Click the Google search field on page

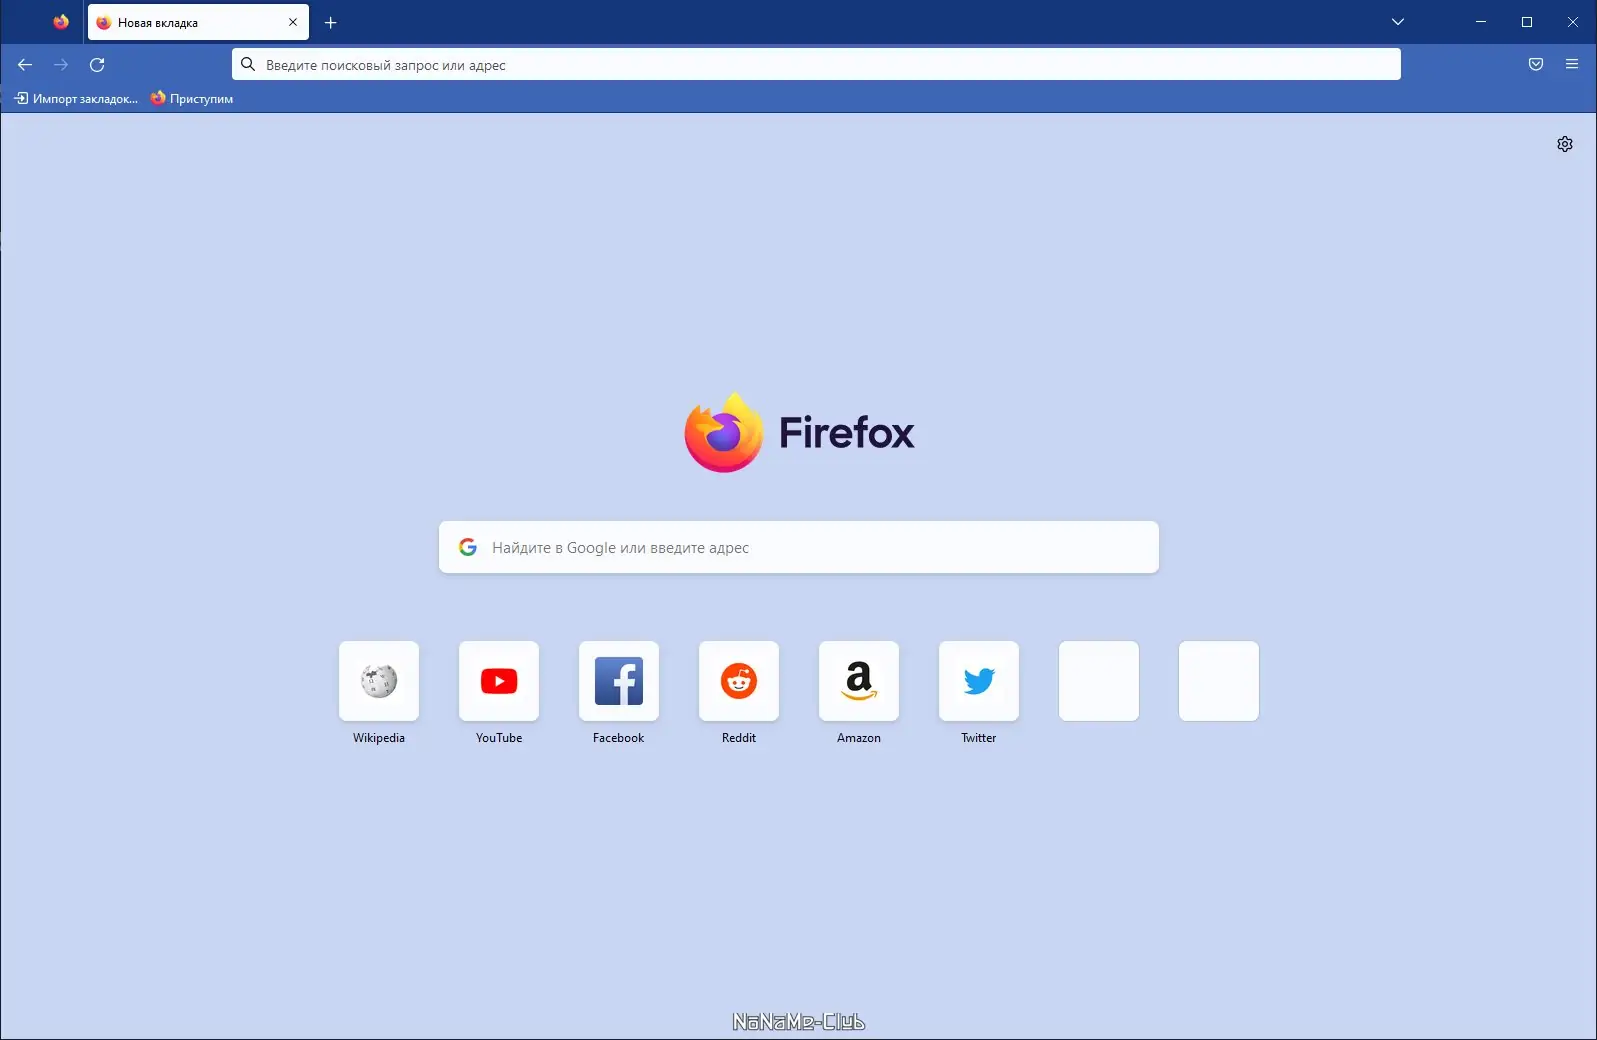pos(799,547)
